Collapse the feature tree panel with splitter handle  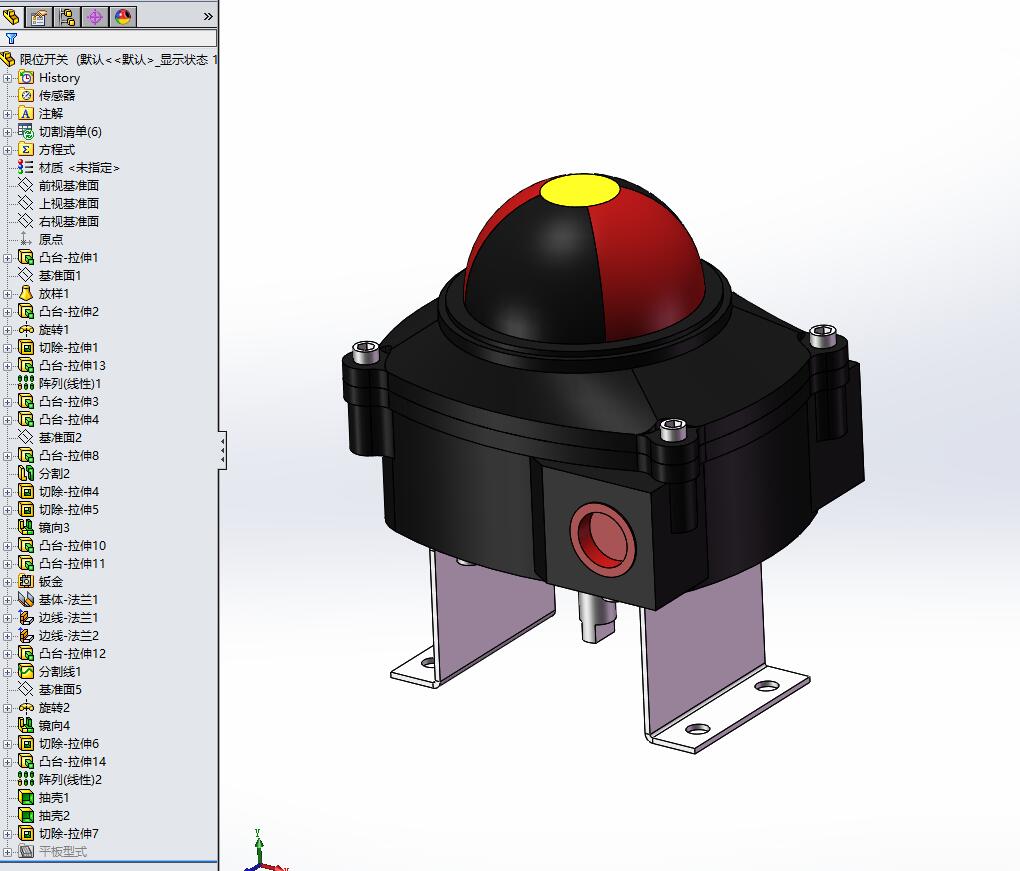pos(222,449)
